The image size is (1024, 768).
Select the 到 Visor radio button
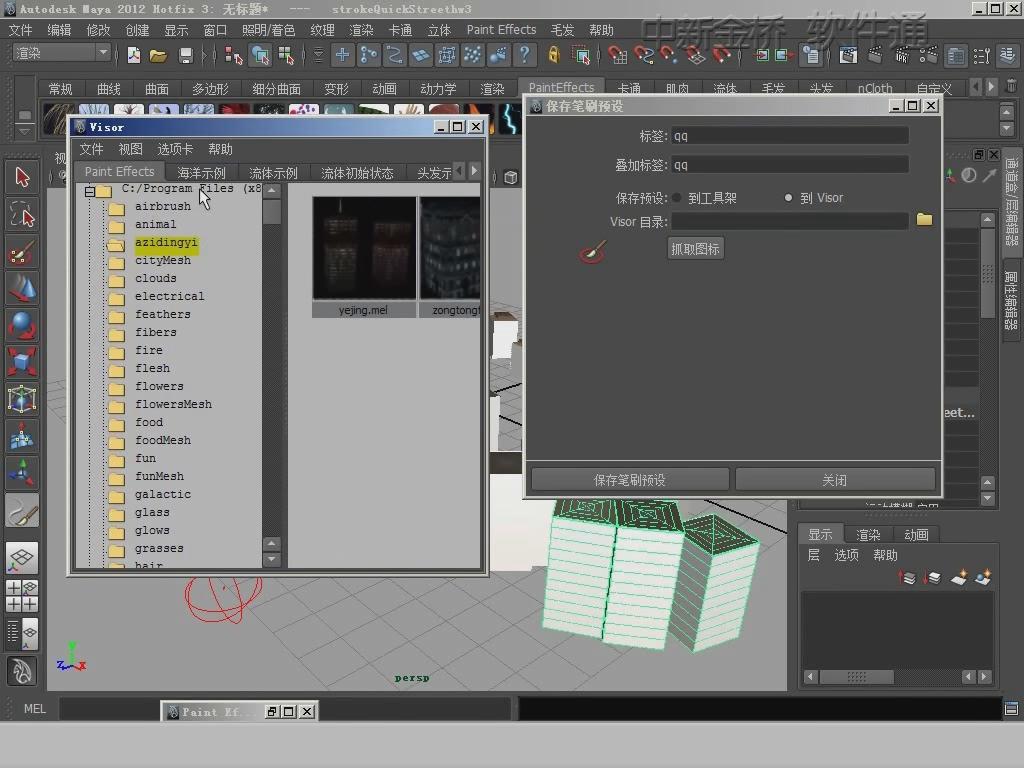click(788, 197)
